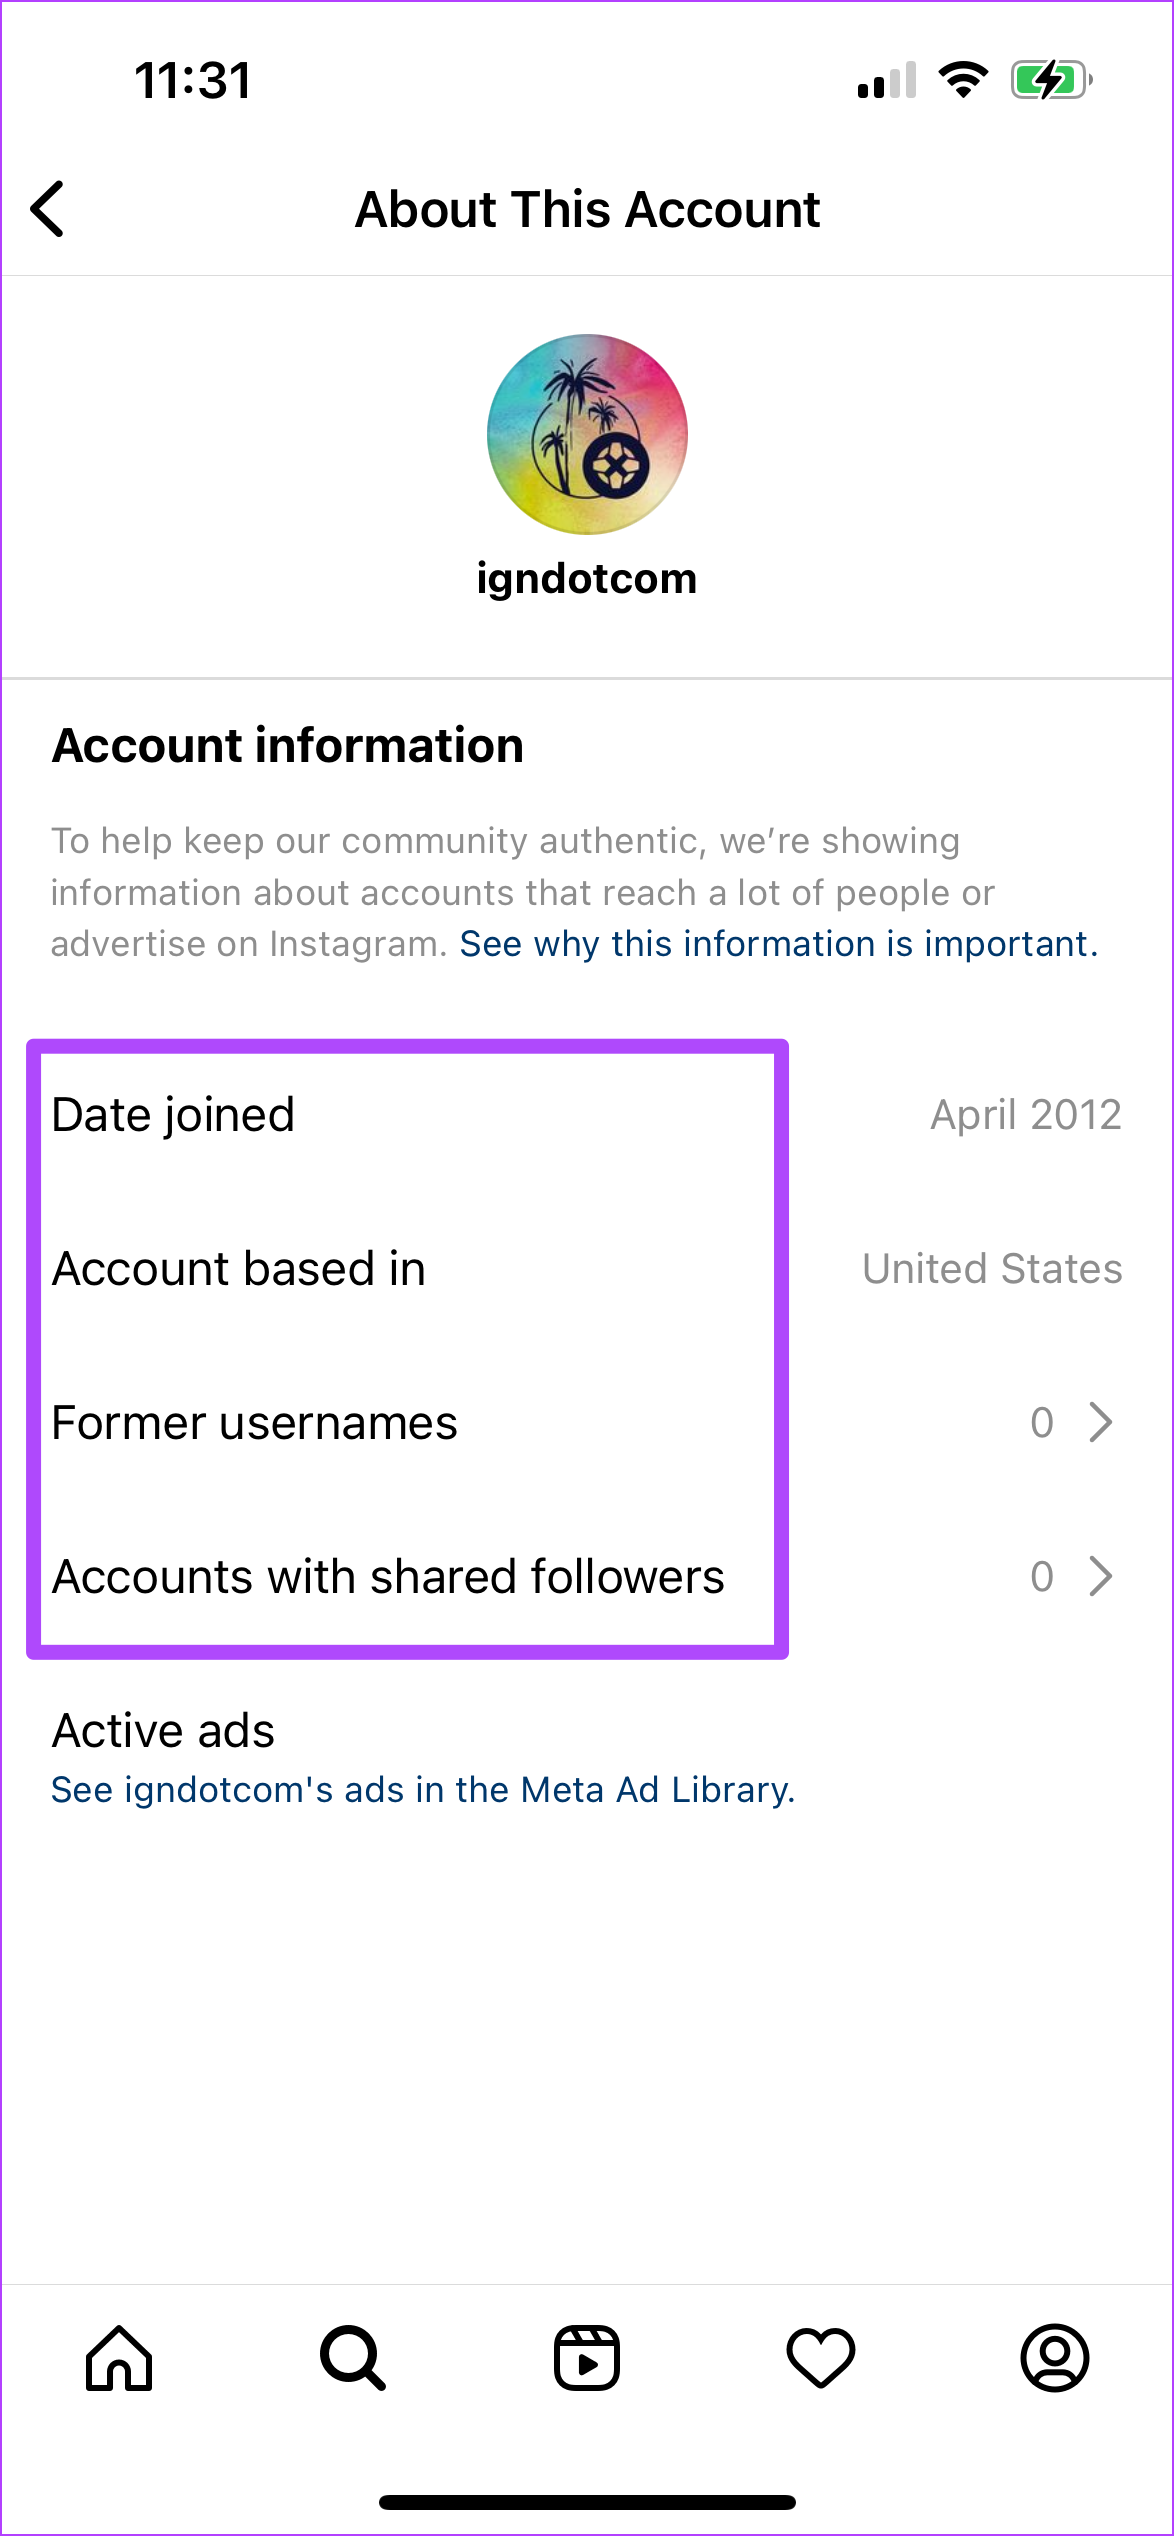Click 'See why this information is important' link

pyautogui.click(x=778, y=944)
